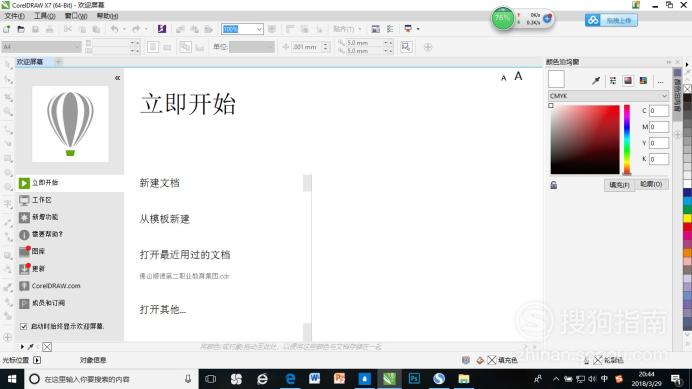The height and width of the screenshot is (389, 692).
Task: Click the Windows Start button
Action: pos(12,379)
